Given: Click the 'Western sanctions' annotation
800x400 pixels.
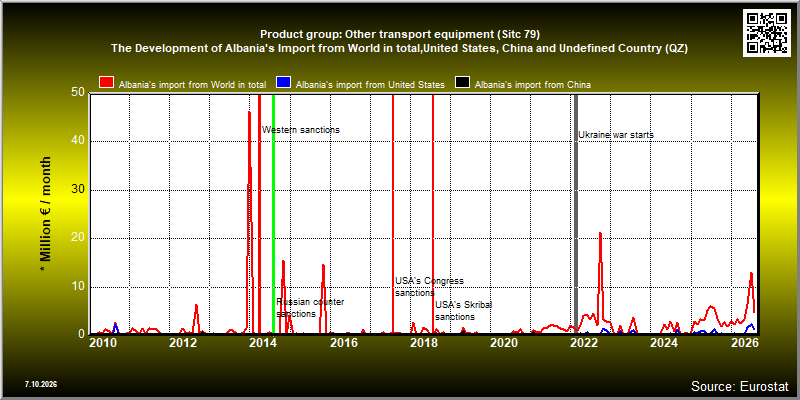Looking at the screenshot, I should [x=301, y=130].
